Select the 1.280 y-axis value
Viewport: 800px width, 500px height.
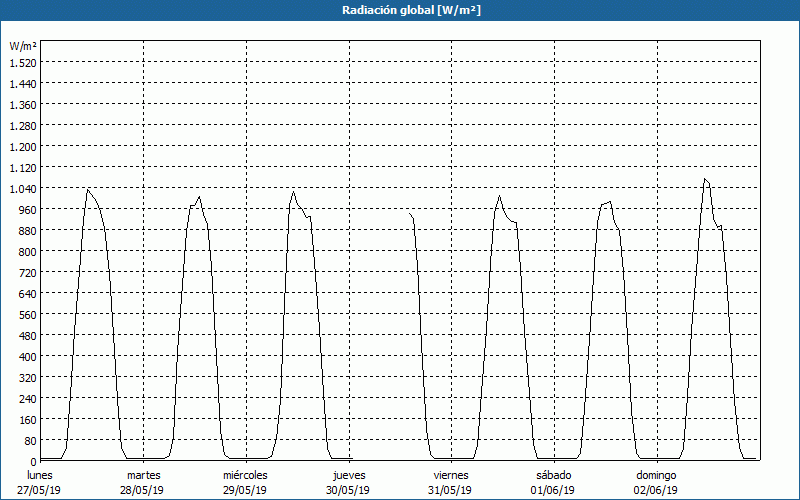(23, 126)
